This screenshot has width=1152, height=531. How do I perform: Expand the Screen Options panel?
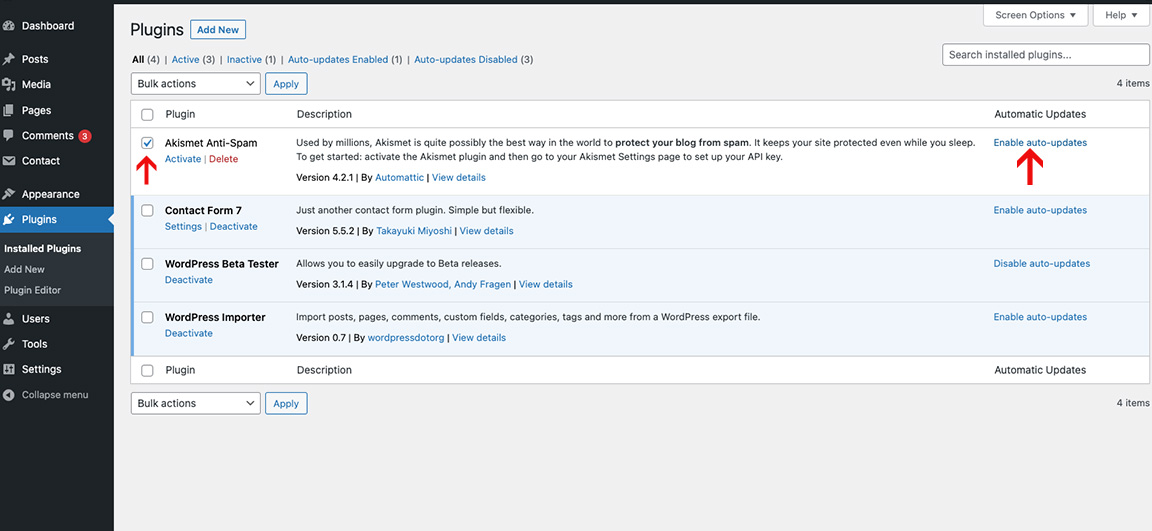pyautogui.click(x=1035, y=15)
